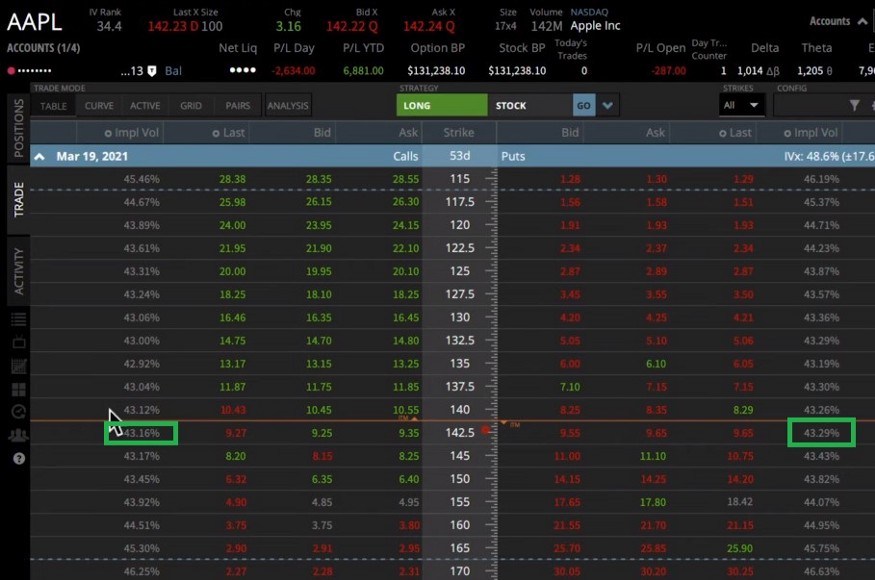Screen dimensions: 875x580
Task: Toggle the LONG strategy direction button
Action: pos(441,106)
